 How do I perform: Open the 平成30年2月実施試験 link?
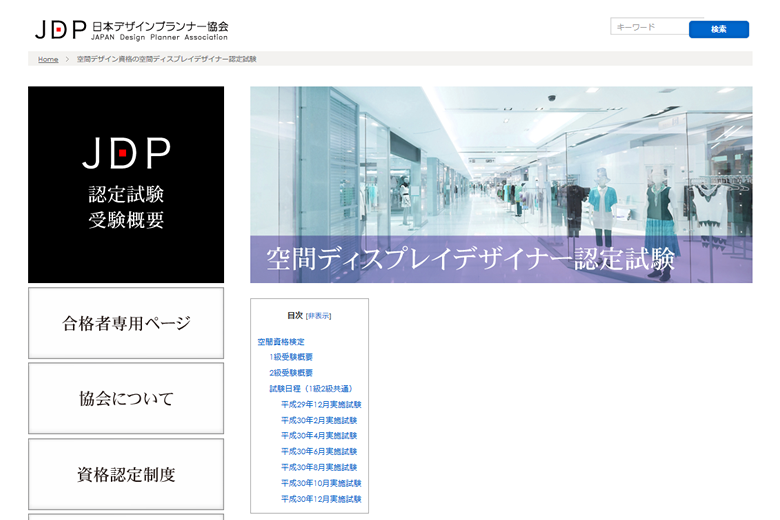pos(319,420)
